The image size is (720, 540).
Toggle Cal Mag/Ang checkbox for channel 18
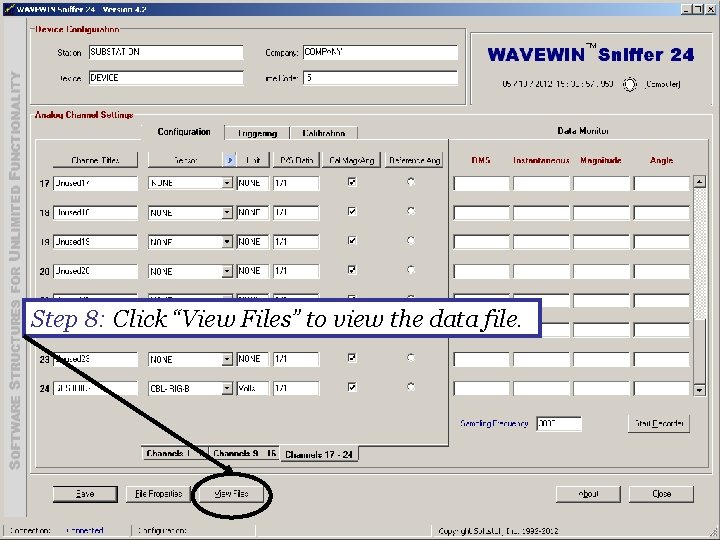352,211
